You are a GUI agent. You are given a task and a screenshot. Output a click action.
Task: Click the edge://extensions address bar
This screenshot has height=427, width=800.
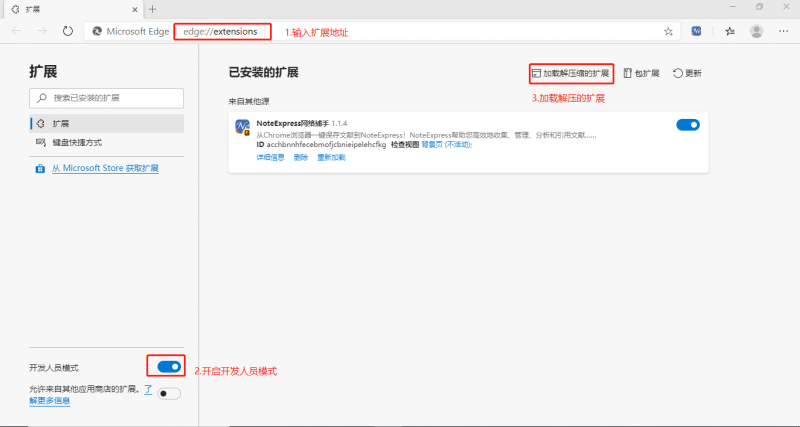click(382, 31)
